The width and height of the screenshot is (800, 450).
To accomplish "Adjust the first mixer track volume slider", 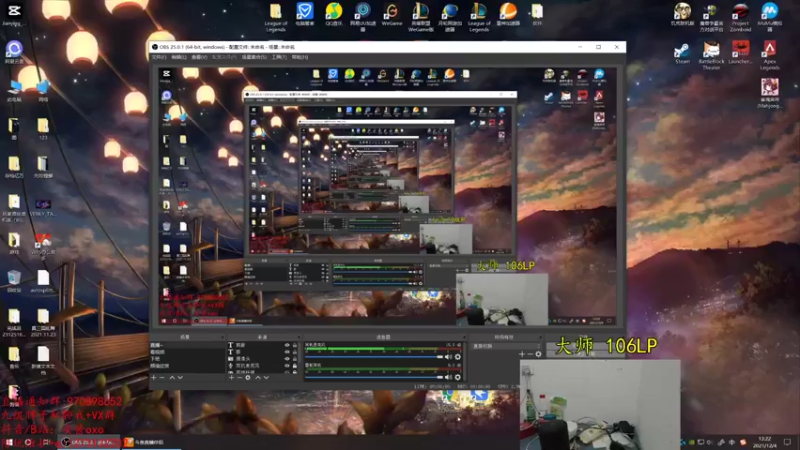I will [374, 357].
